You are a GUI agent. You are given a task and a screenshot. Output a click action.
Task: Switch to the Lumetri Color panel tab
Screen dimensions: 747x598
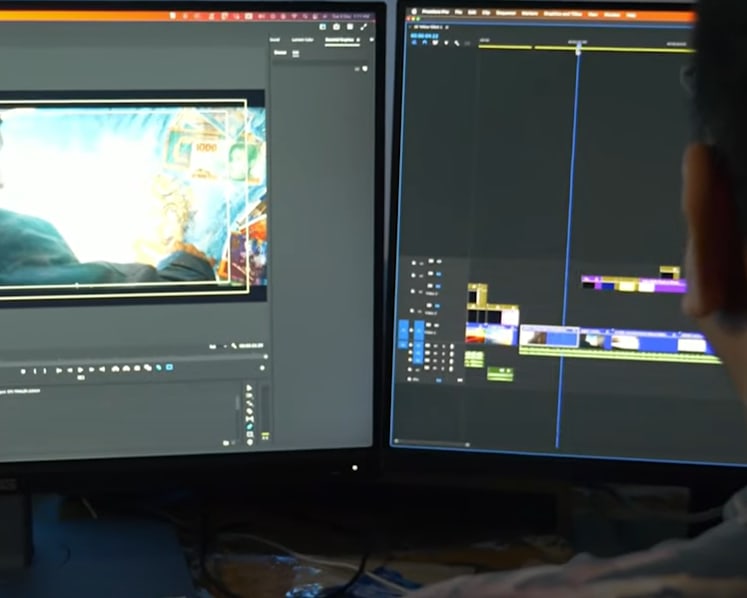[302, 40]
